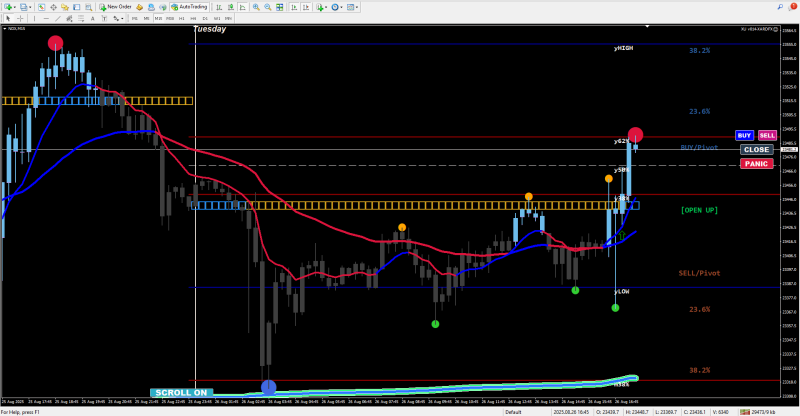Switch to M5 timeframe
Viewport: 800px width, 416px height.
(146, 18)
